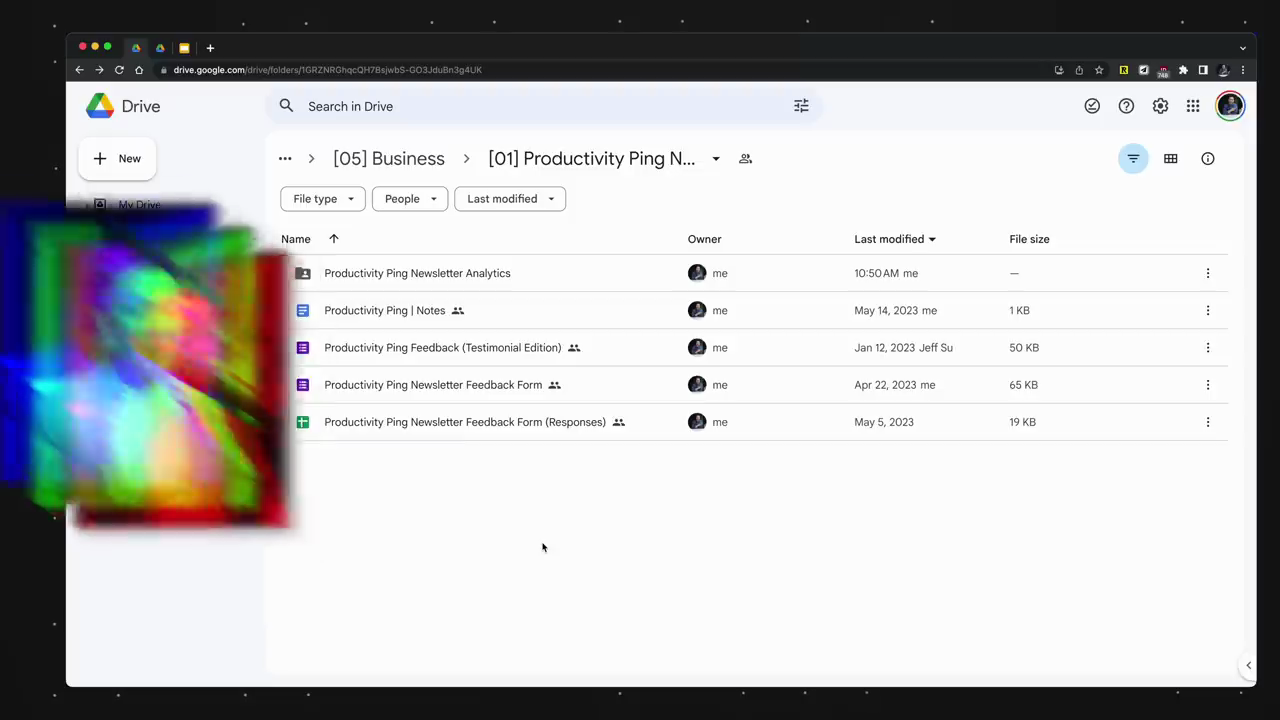The image size is (1280, 720).
Task: Open Drive settings gear
Action: 1160,106
